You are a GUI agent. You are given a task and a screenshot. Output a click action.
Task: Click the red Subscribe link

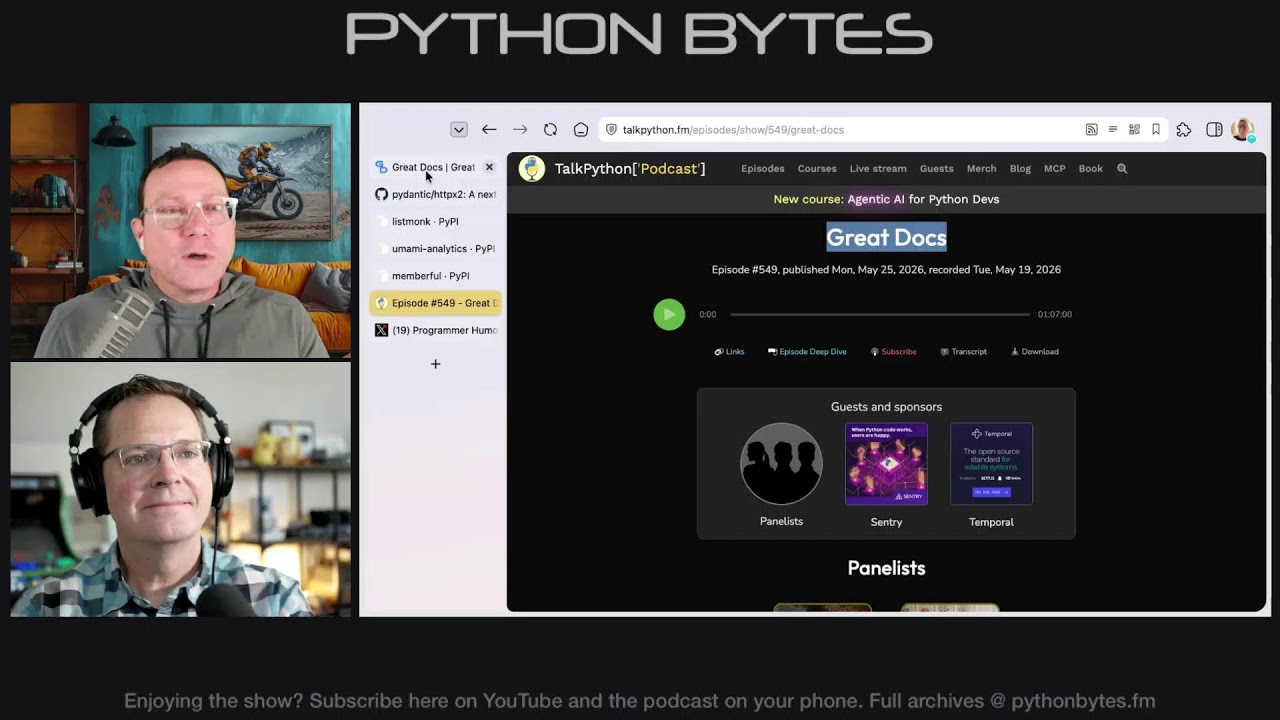coord(893,352)
